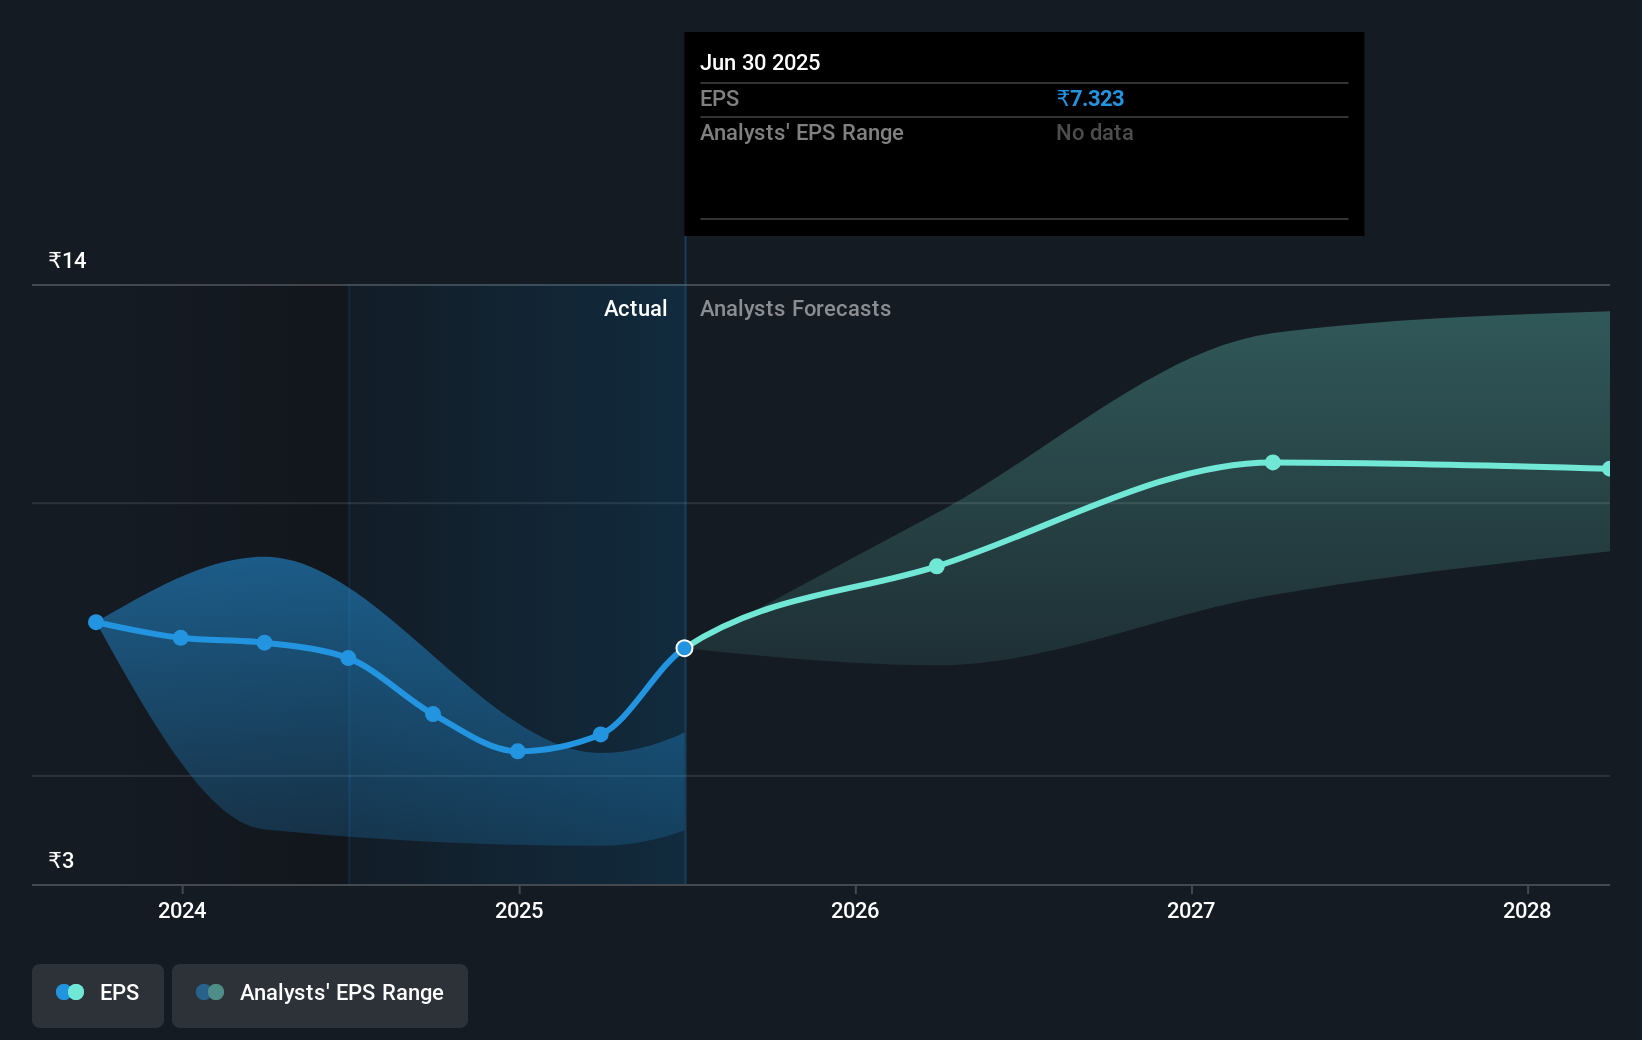
Task: Click the EPS value ₹7.323 in the tooltip
Action: [x=1090, y=98]
